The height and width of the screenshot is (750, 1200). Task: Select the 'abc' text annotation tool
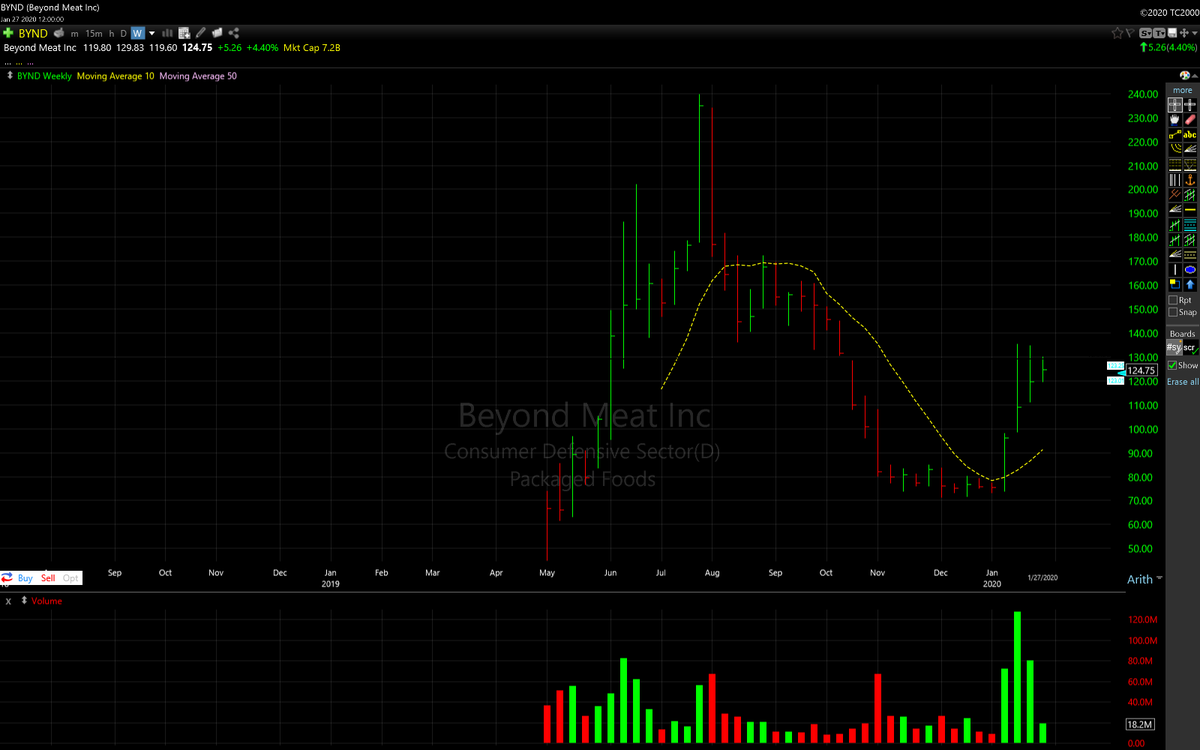pos(1191,134)
